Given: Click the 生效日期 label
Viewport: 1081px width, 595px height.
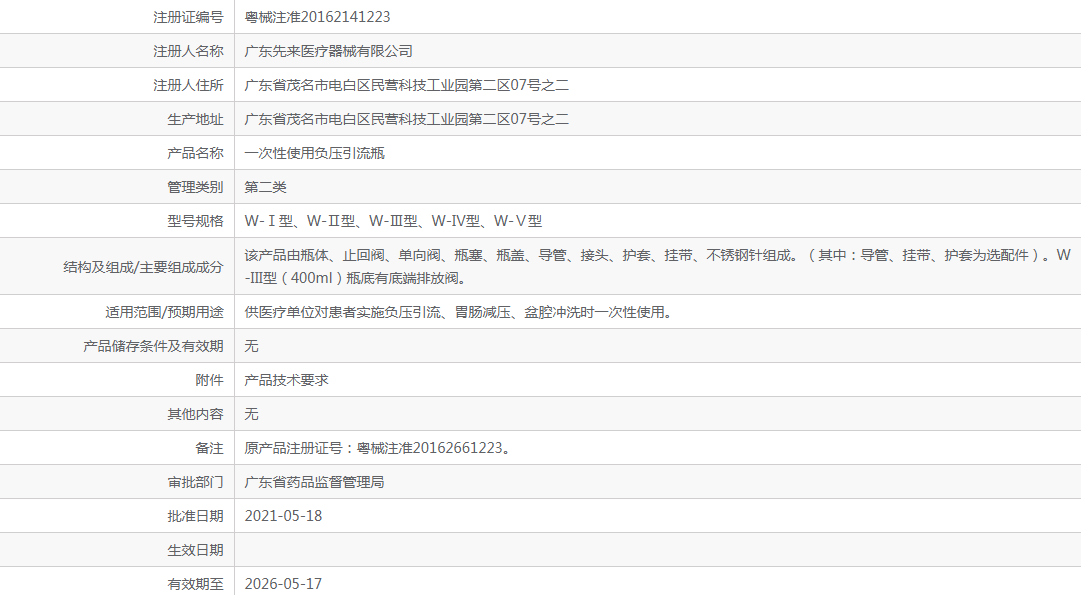Looking at the screenshot, I should (195, 550).
